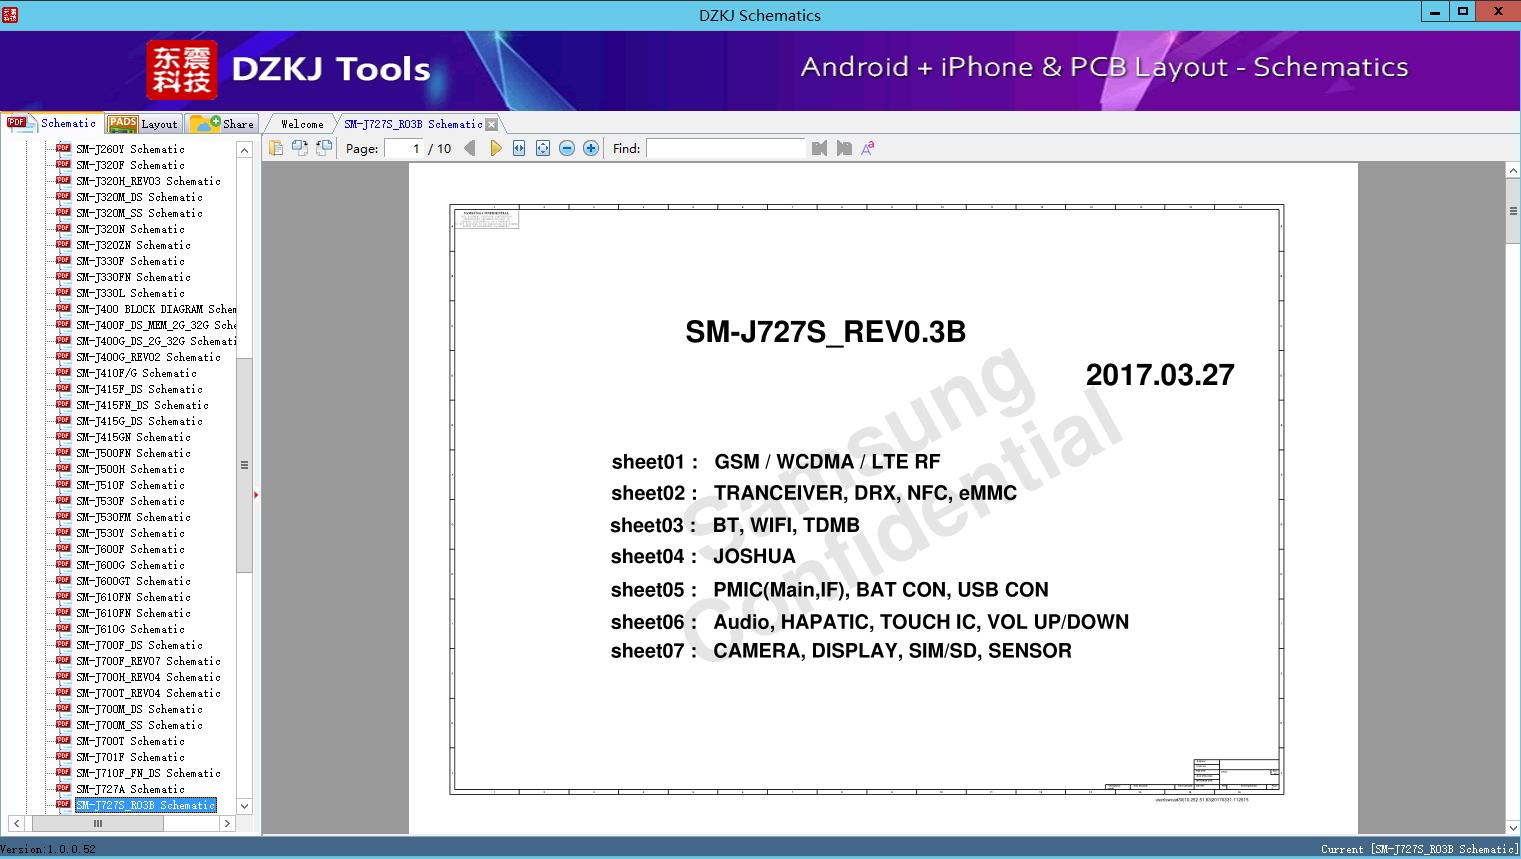
Task: Click the PDF icon beside SM-J610G Schematic
Action: pos(63,628)
